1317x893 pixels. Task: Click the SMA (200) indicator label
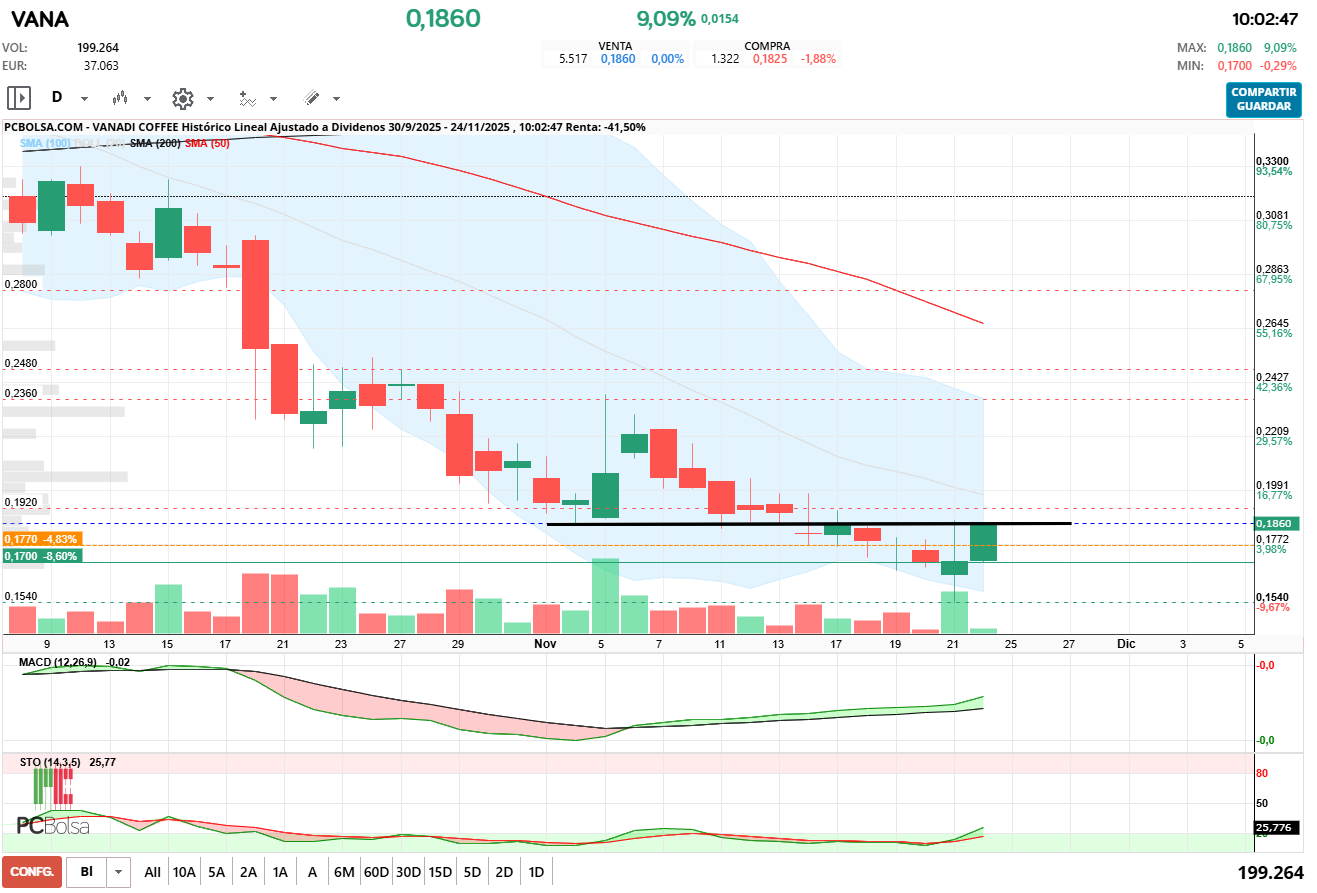coord(155,144)
